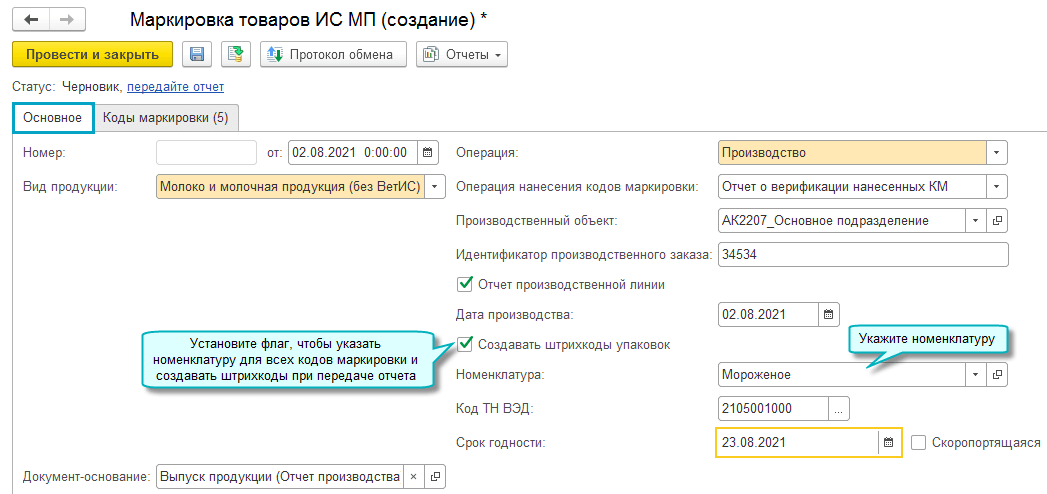Open Операция нанесения кодов маркировки dropdown
The width and height of the screenshot is (1047, 494).
(996, 187)
